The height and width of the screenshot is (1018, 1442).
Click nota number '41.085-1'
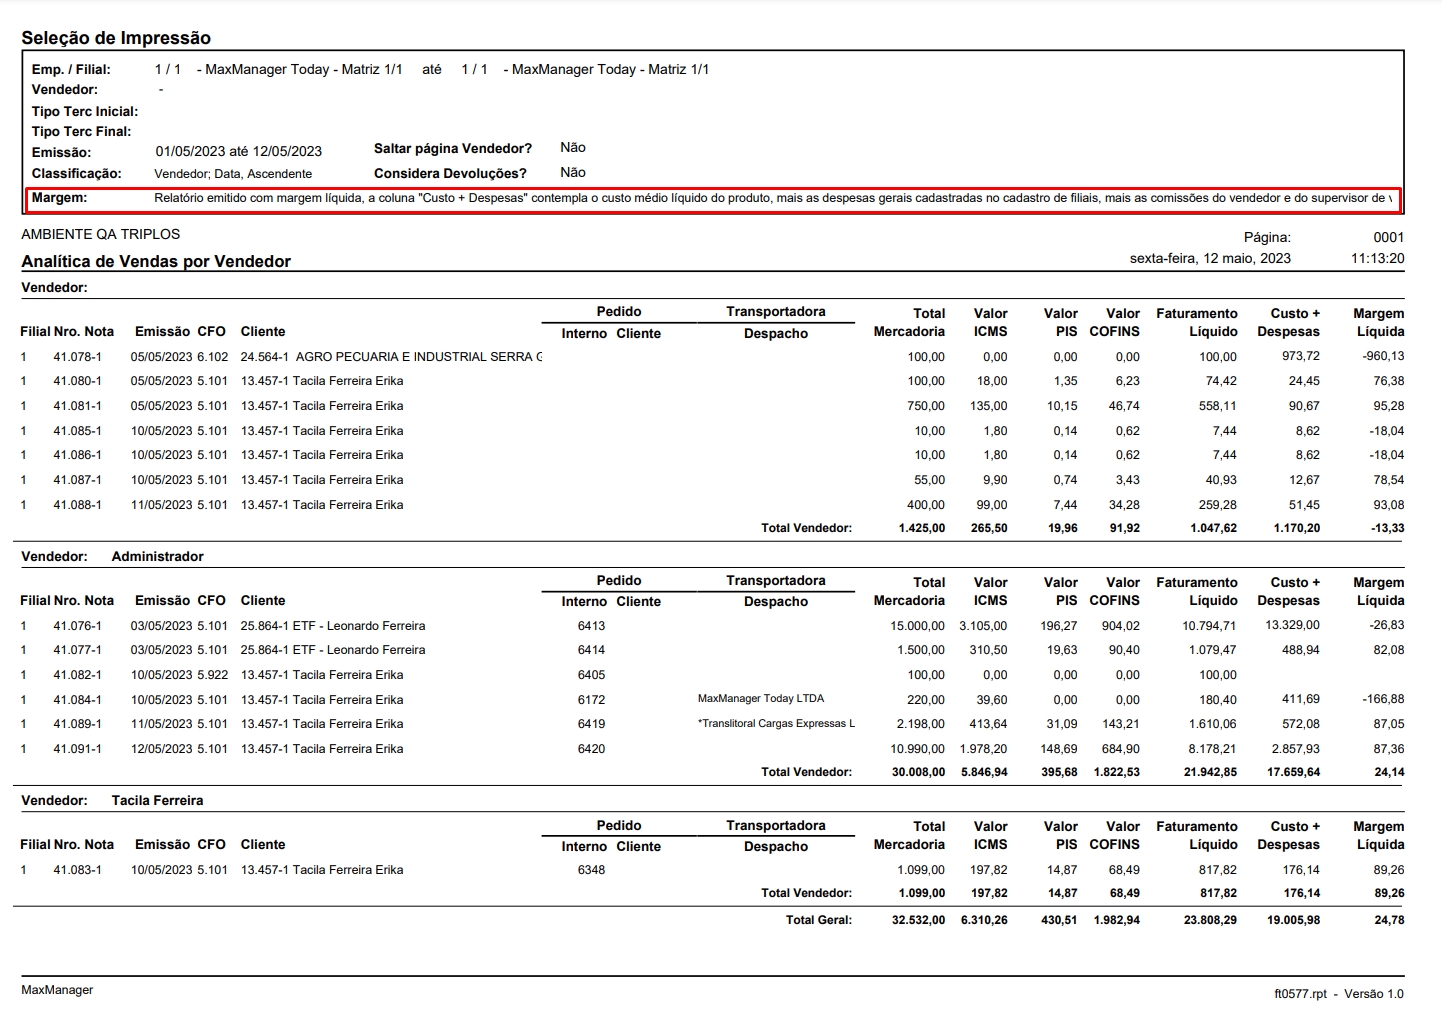click(78, 431)
